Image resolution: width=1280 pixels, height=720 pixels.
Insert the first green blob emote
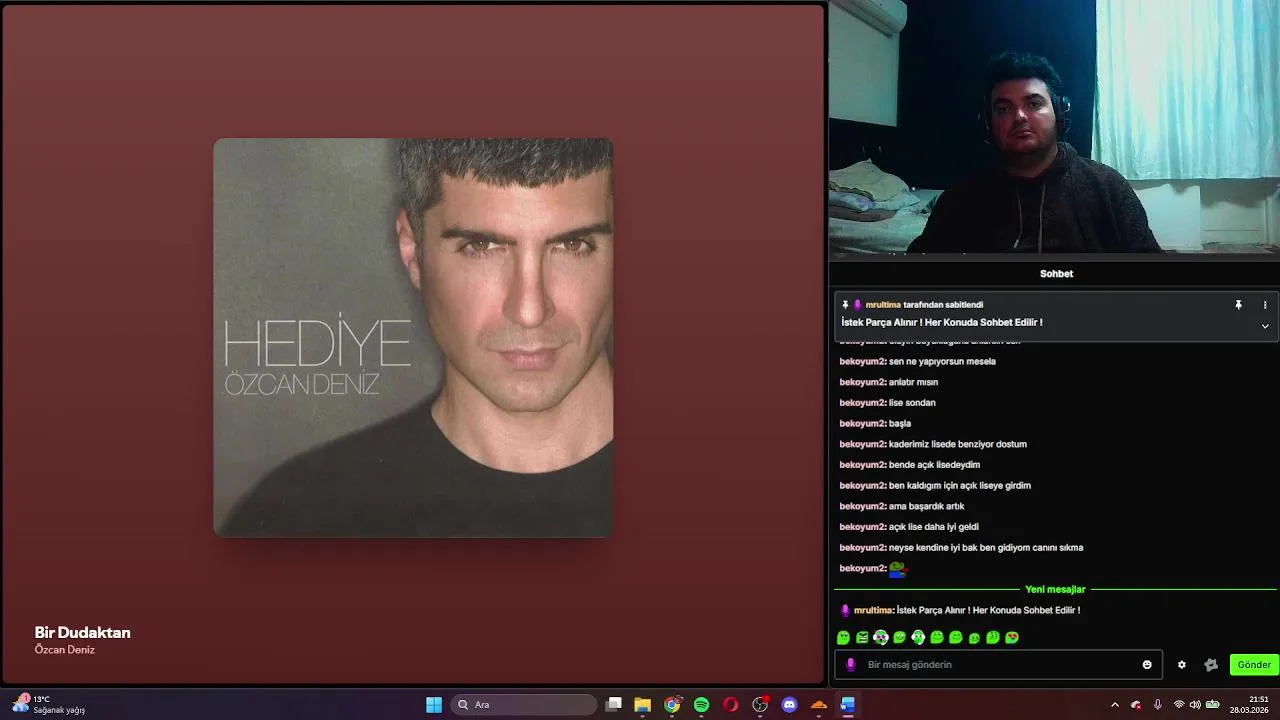843,637
